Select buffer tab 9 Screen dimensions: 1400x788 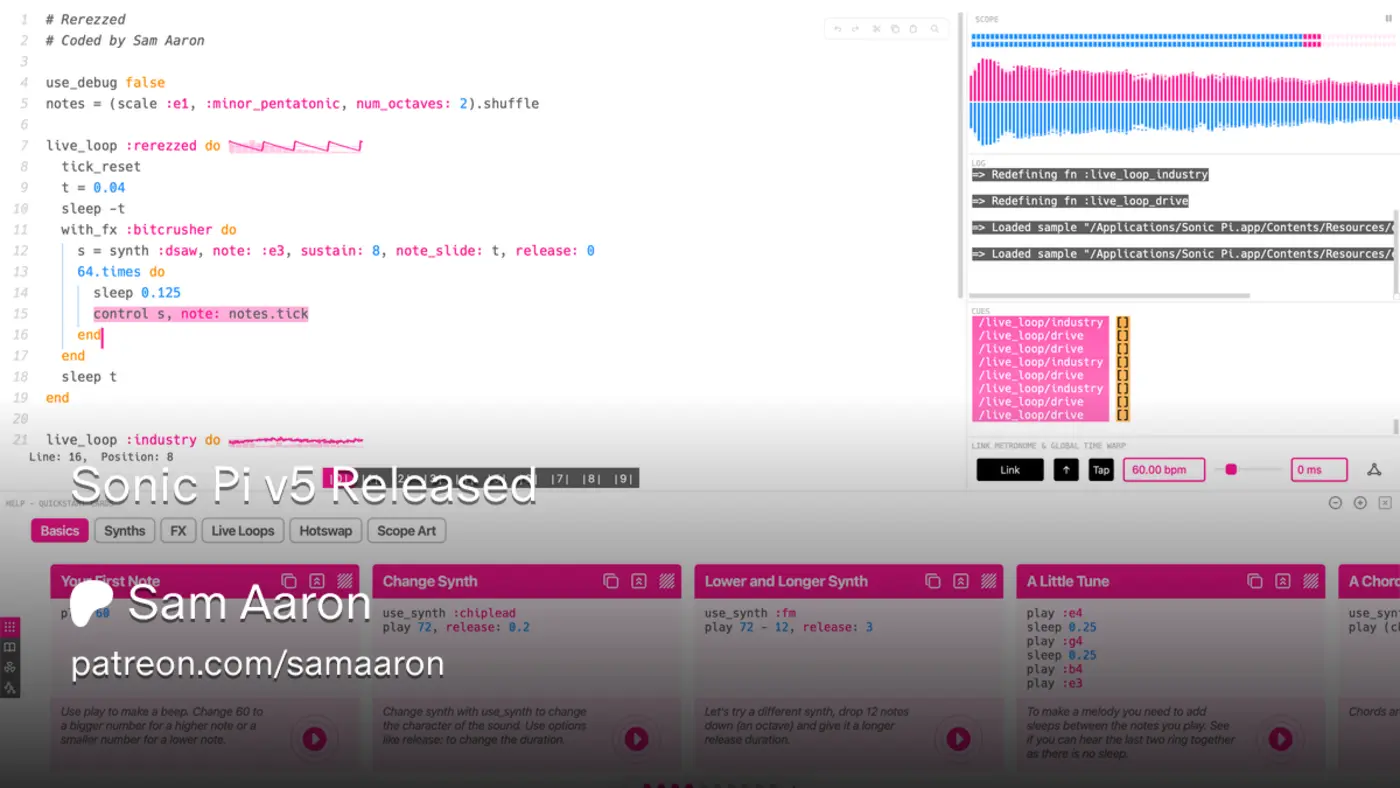(622, 479)
